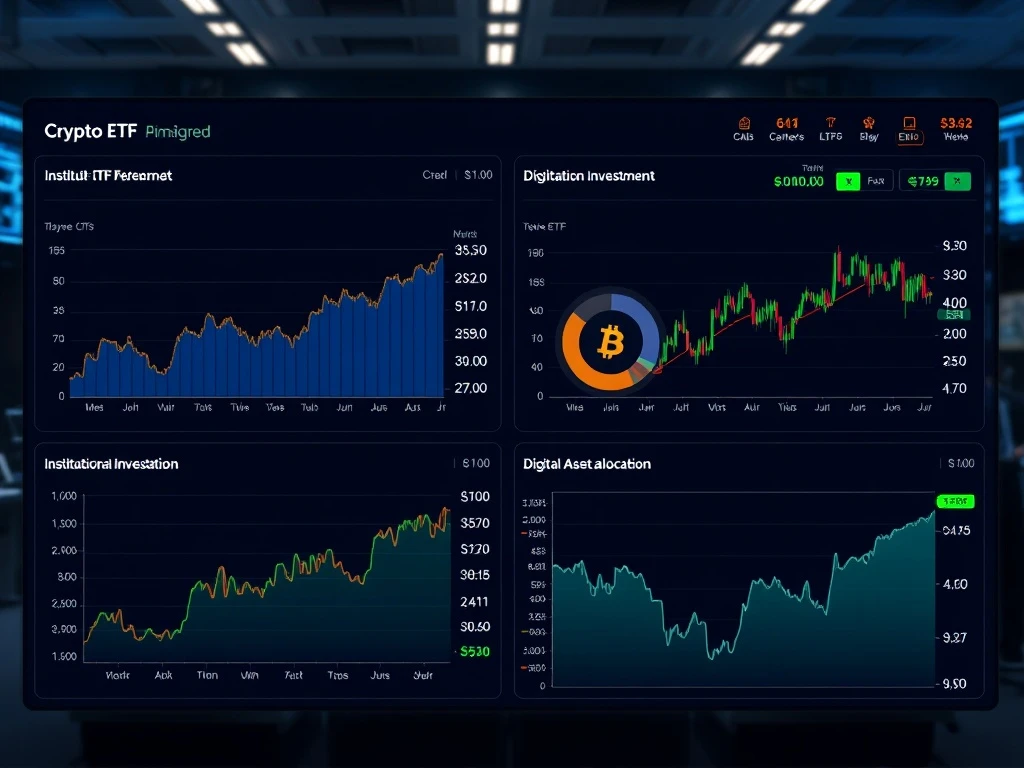Click the Tlayee CTS chart label
This screenshot has height=768, width=1024.
(69, 227)
